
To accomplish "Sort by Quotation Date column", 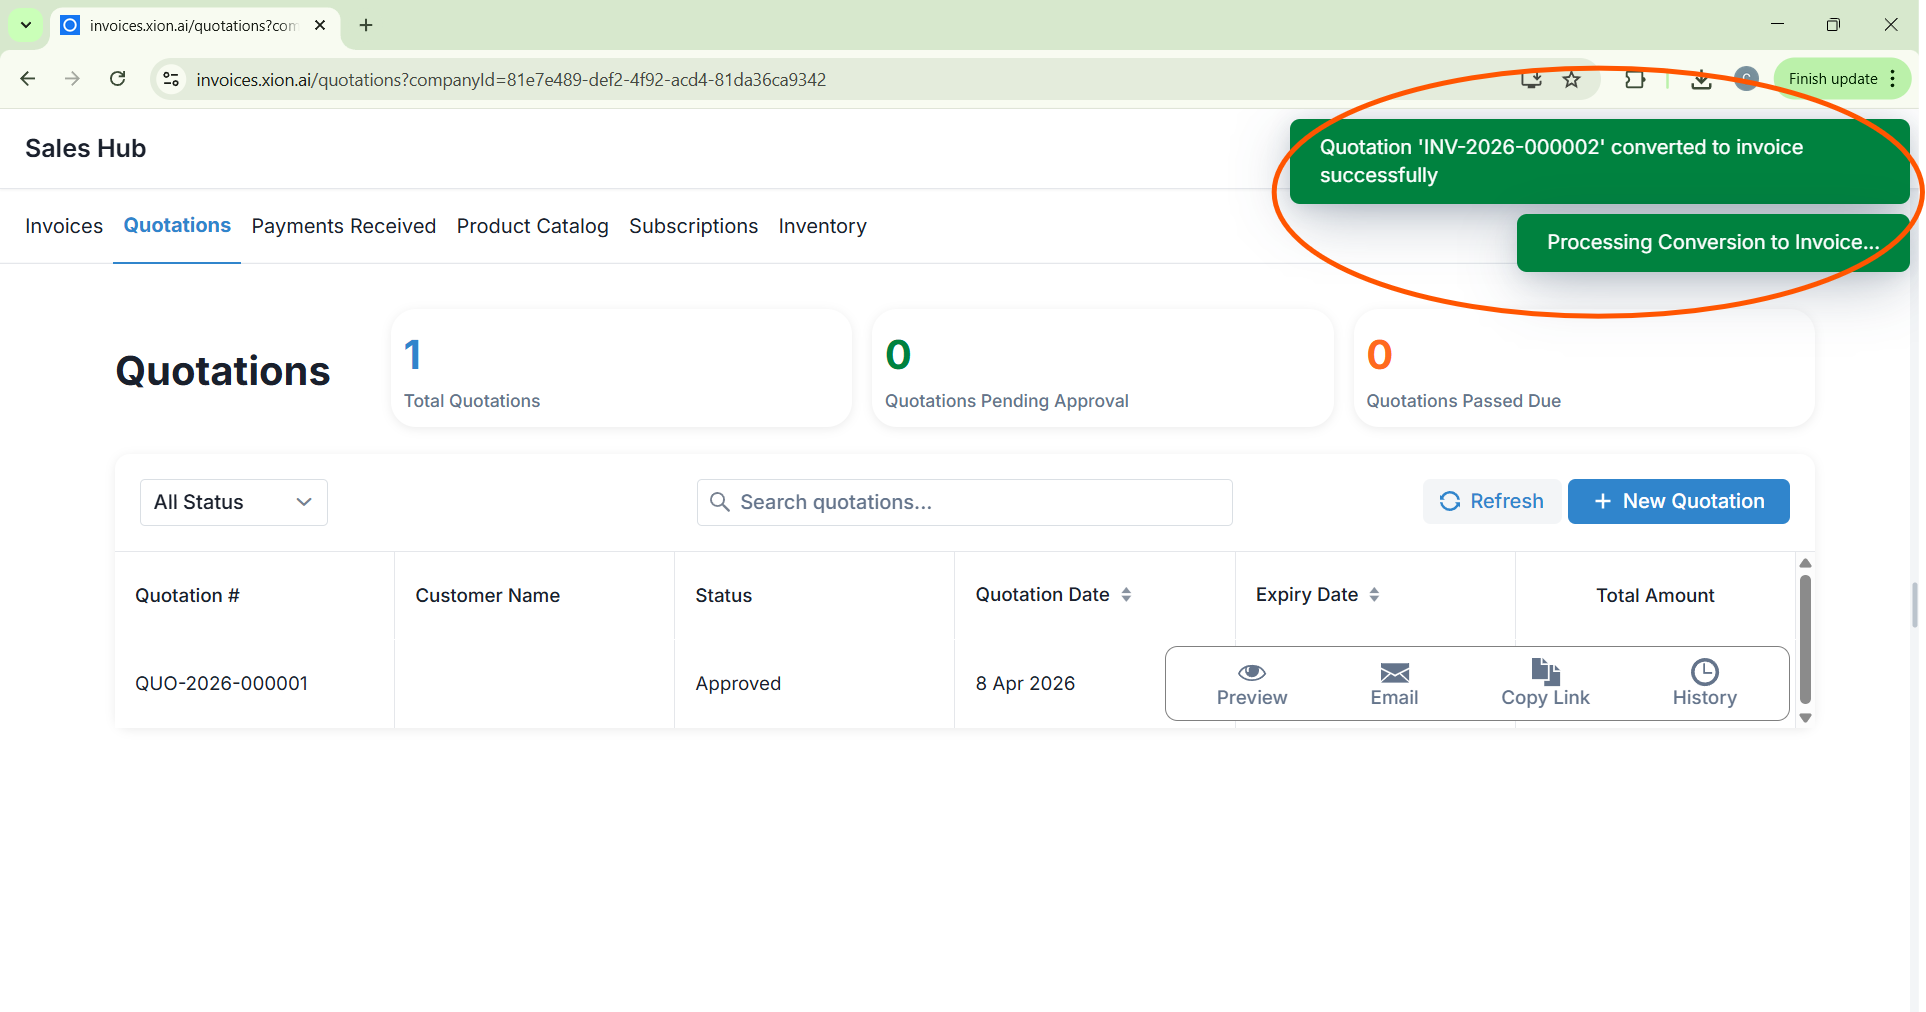I will (1126, 595).
